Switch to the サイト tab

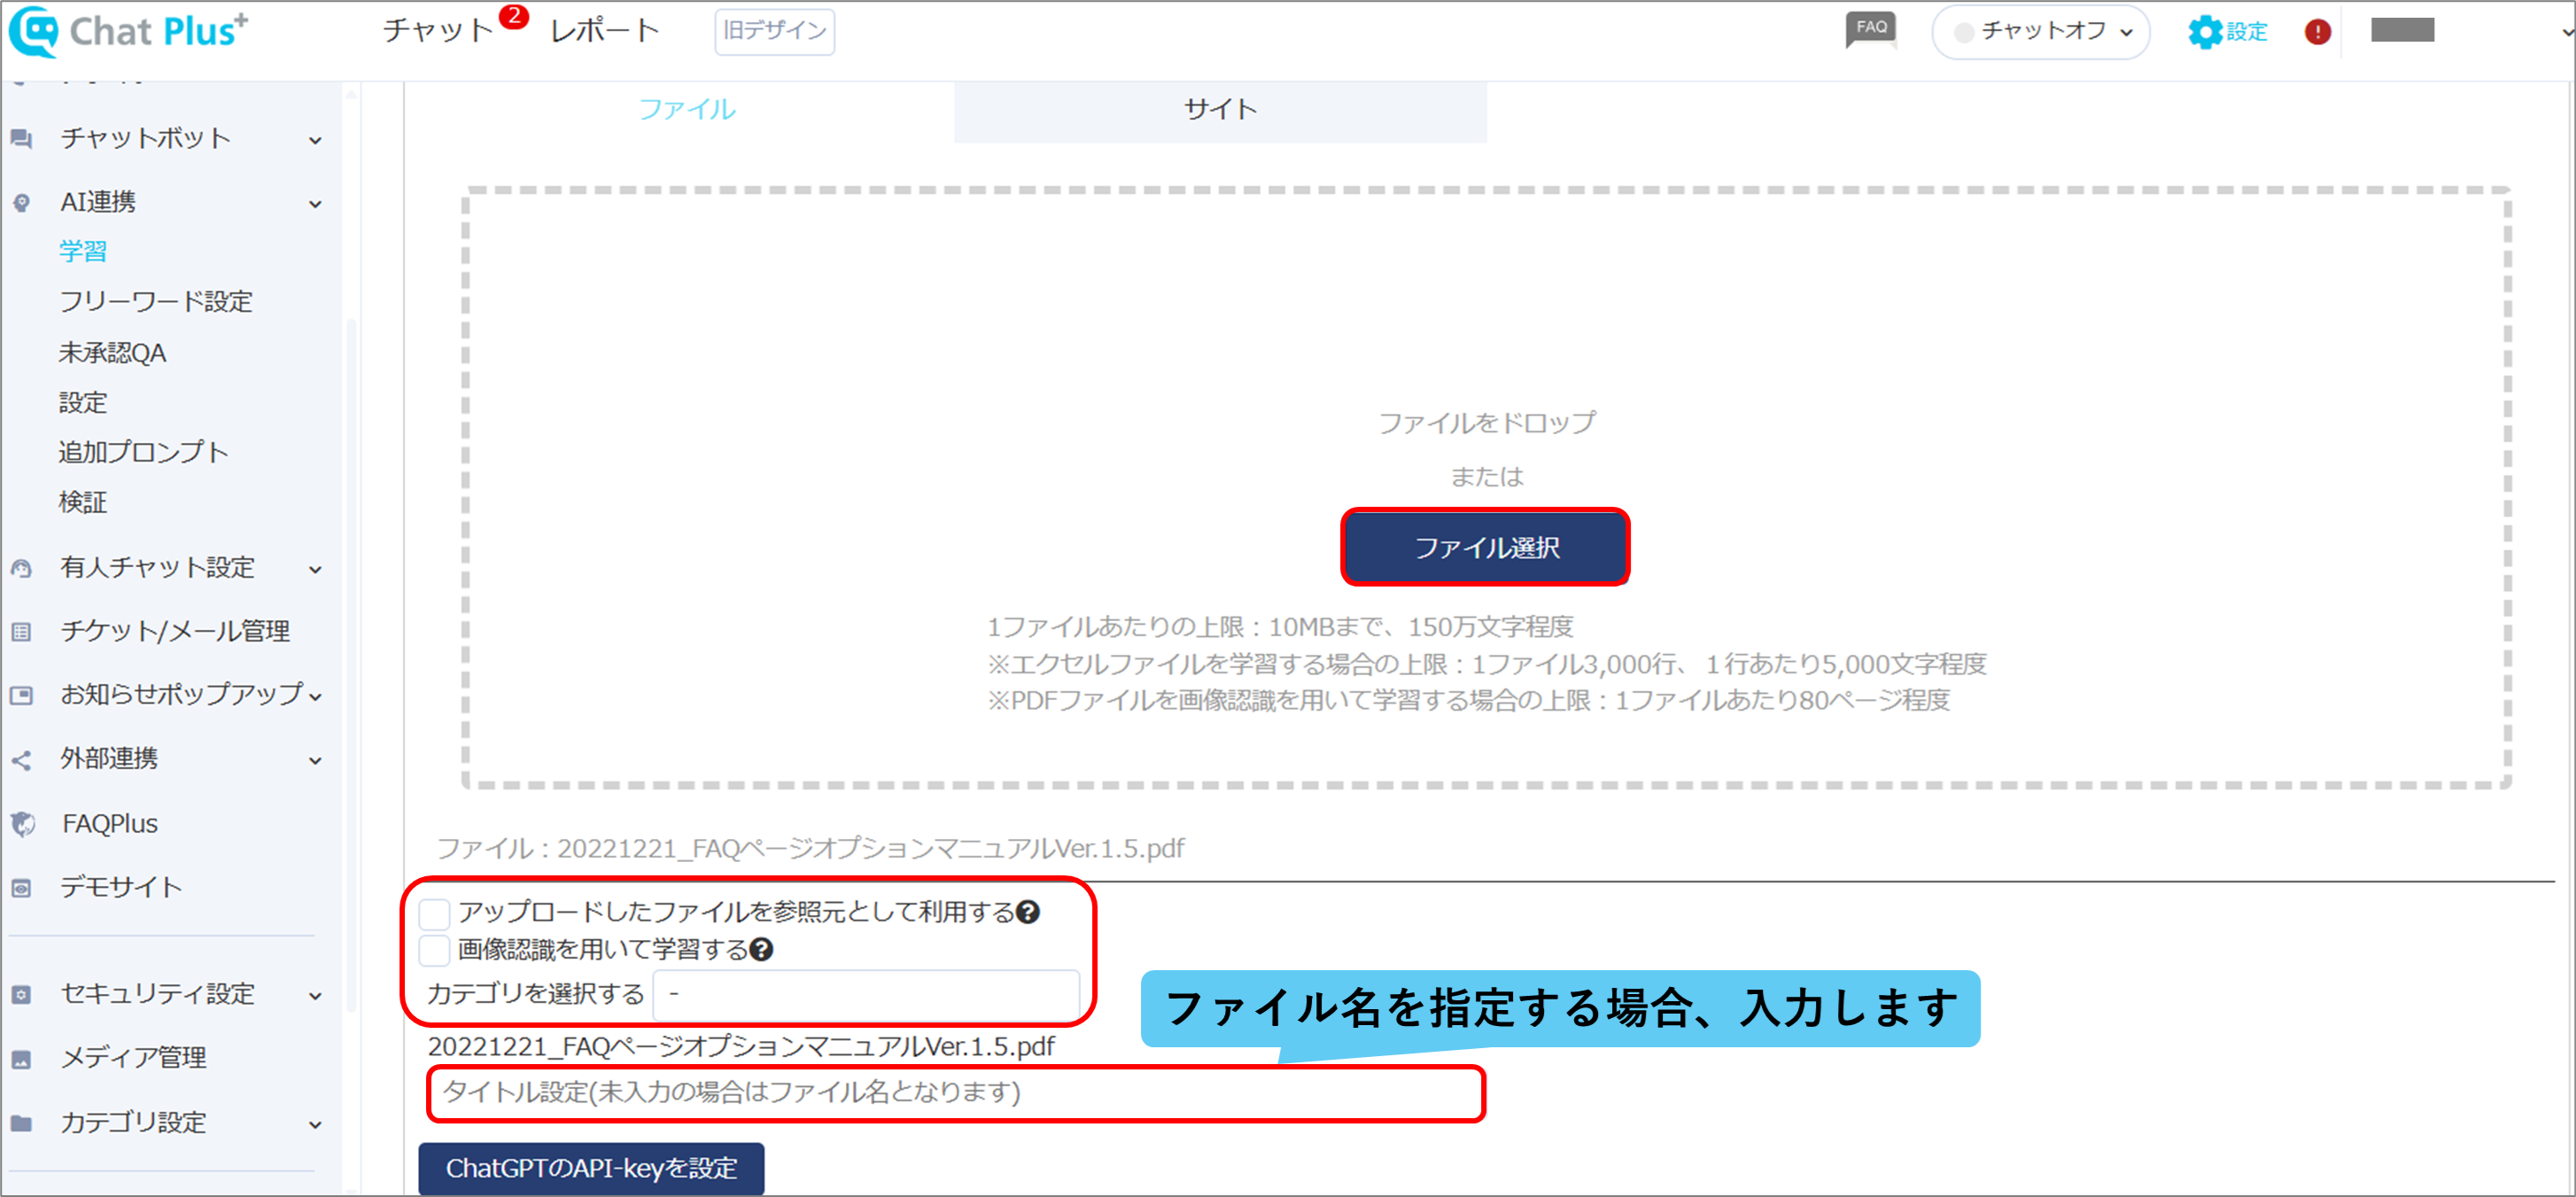tap(1220, 109)
